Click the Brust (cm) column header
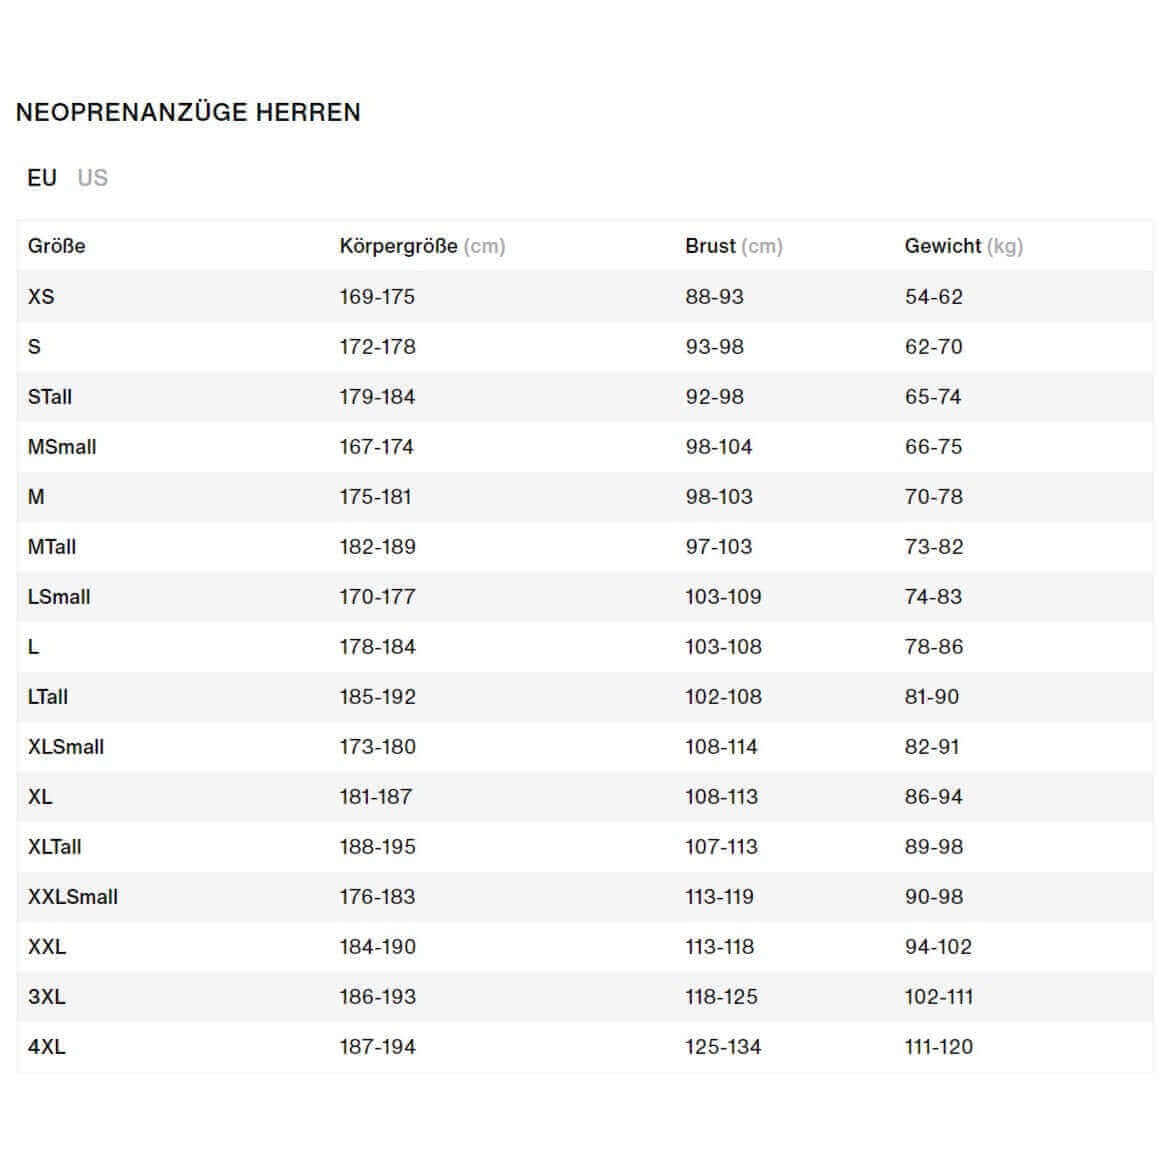The image size is (1169, 1169). (733, 246)
